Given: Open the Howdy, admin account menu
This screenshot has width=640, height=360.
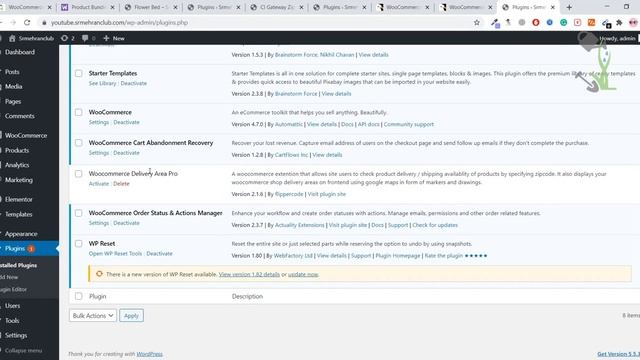Looking at the screenshot, I should point(618,38).
